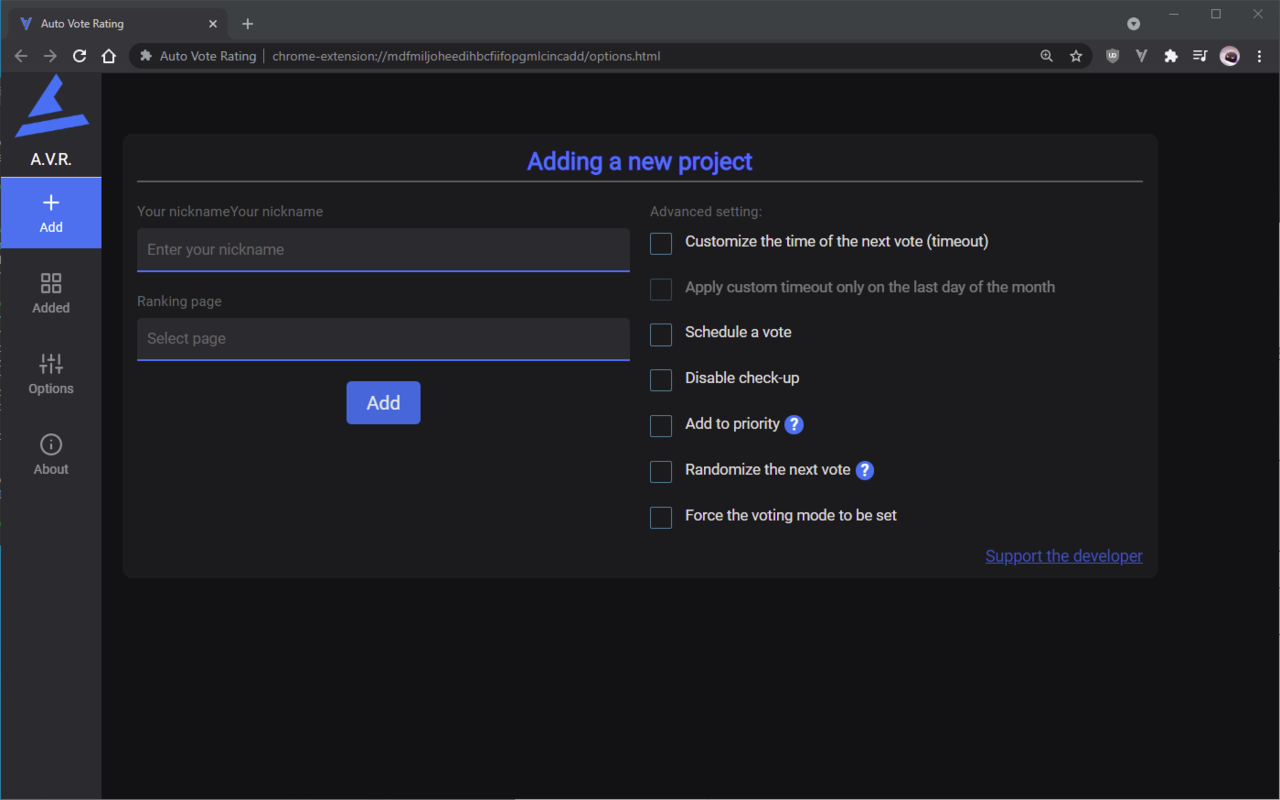1280x800 pixels.
Task: Click the blue Add button
Action: 383,403
